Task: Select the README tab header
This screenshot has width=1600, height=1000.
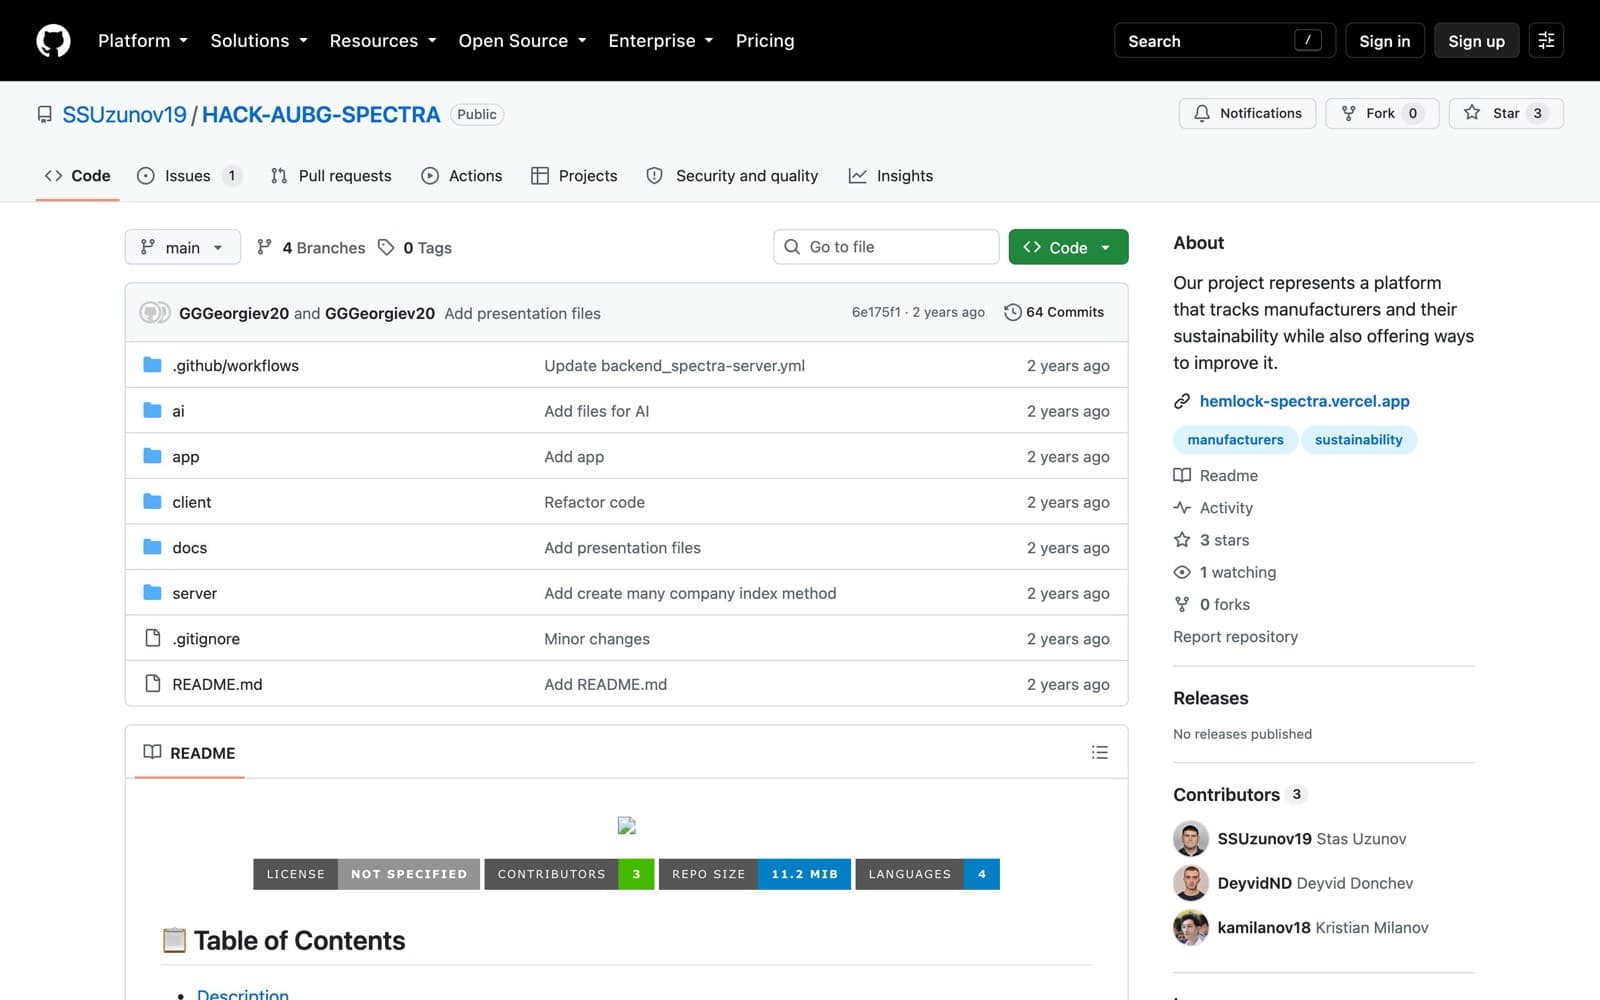Action: [x=190, y=753]
